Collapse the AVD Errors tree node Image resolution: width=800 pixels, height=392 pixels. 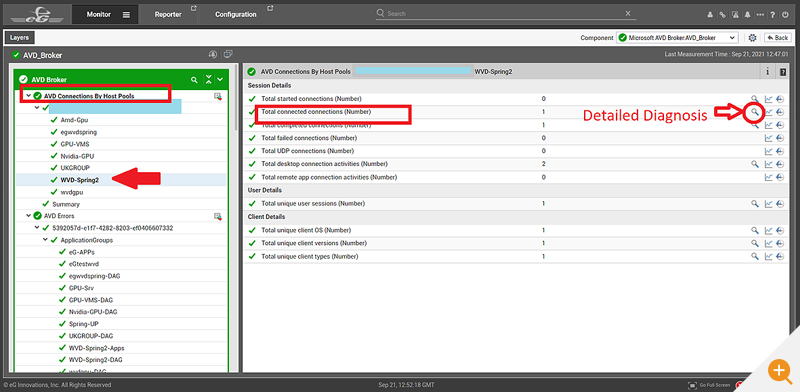click(29, 216)
